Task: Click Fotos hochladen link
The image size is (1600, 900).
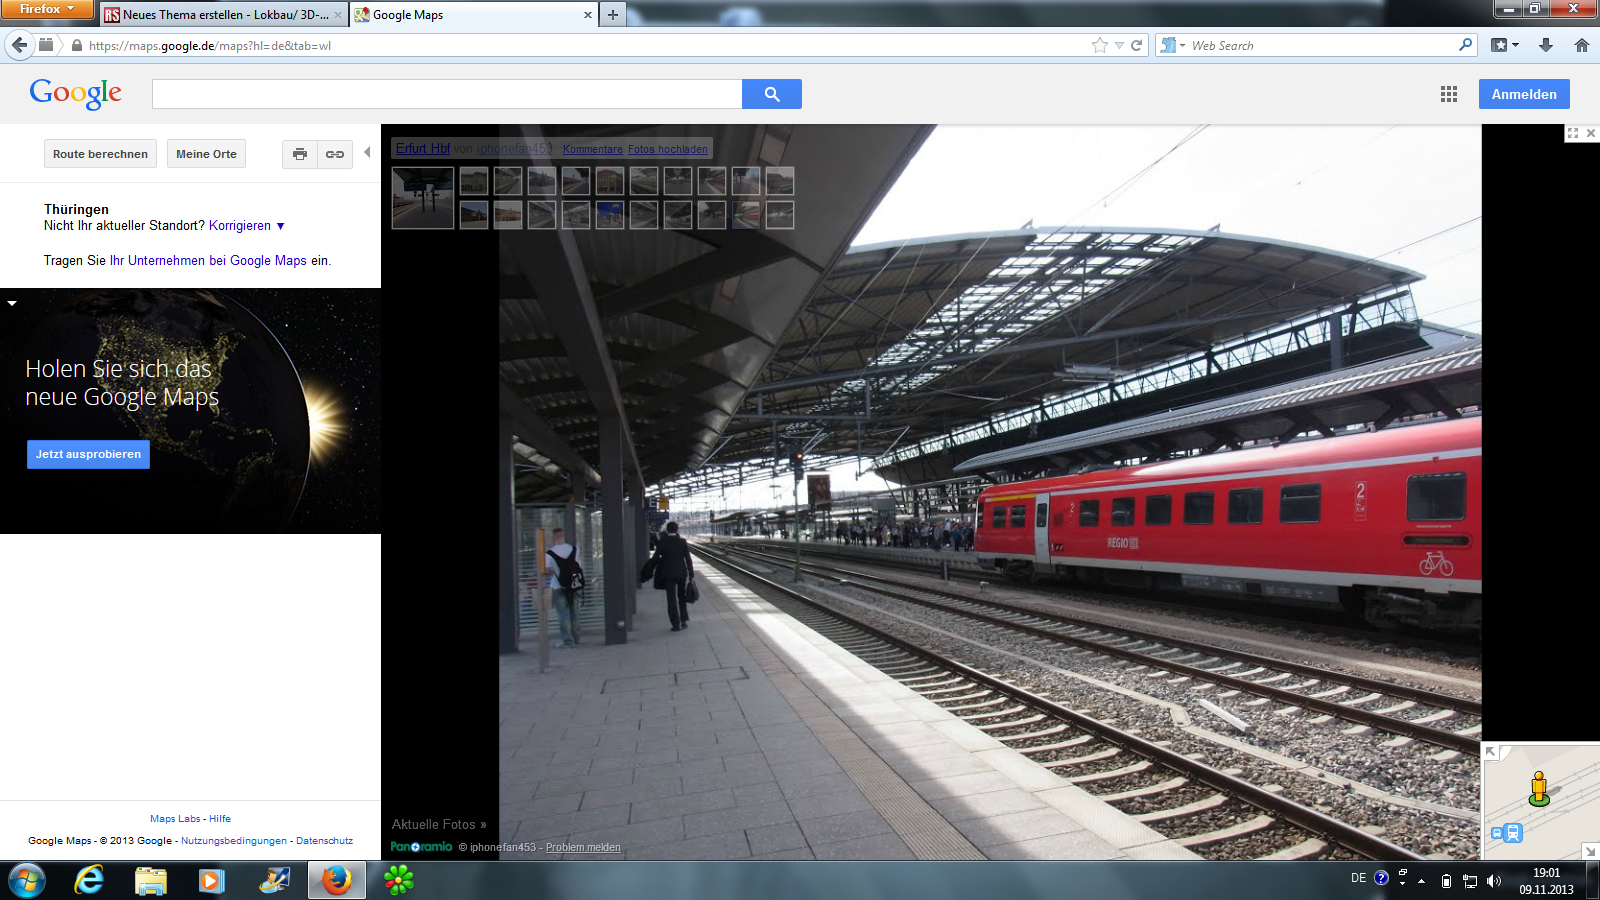Action: (x=668, y=149)
